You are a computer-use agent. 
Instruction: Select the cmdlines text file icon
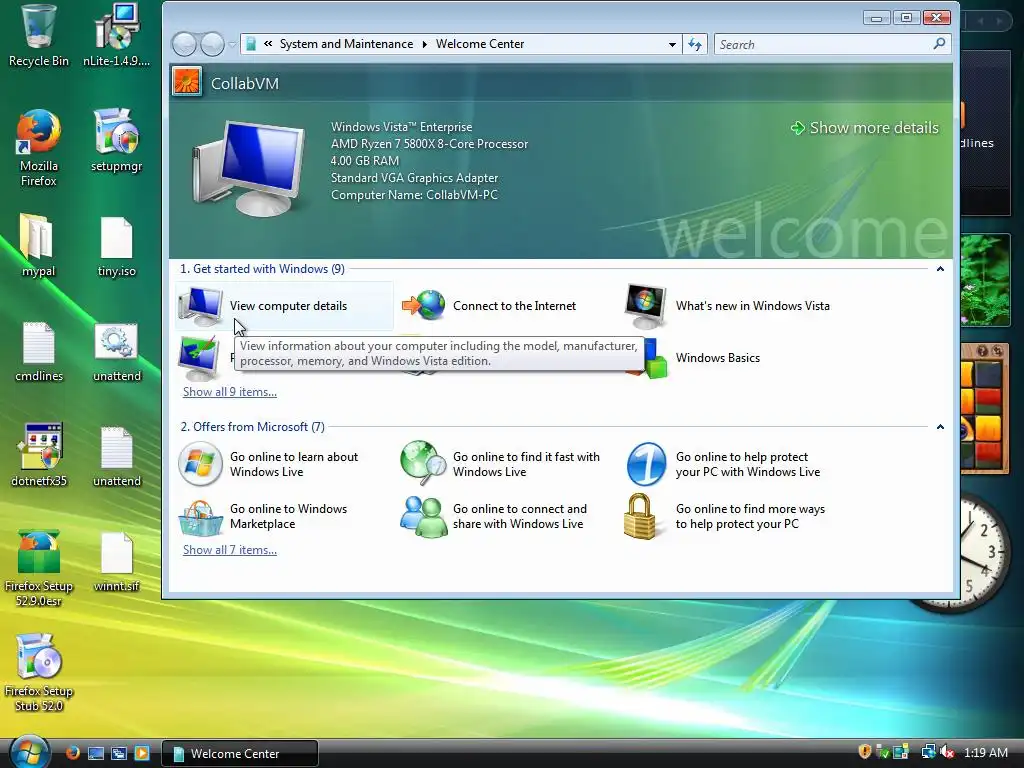(39, 351)
